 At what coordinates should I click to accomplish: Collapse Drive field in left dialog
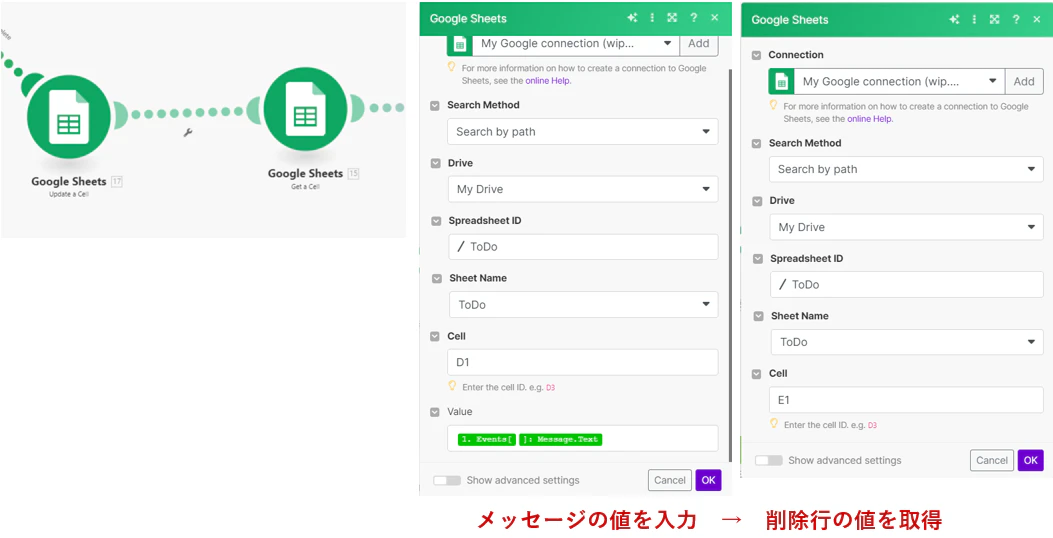point(434,163)
